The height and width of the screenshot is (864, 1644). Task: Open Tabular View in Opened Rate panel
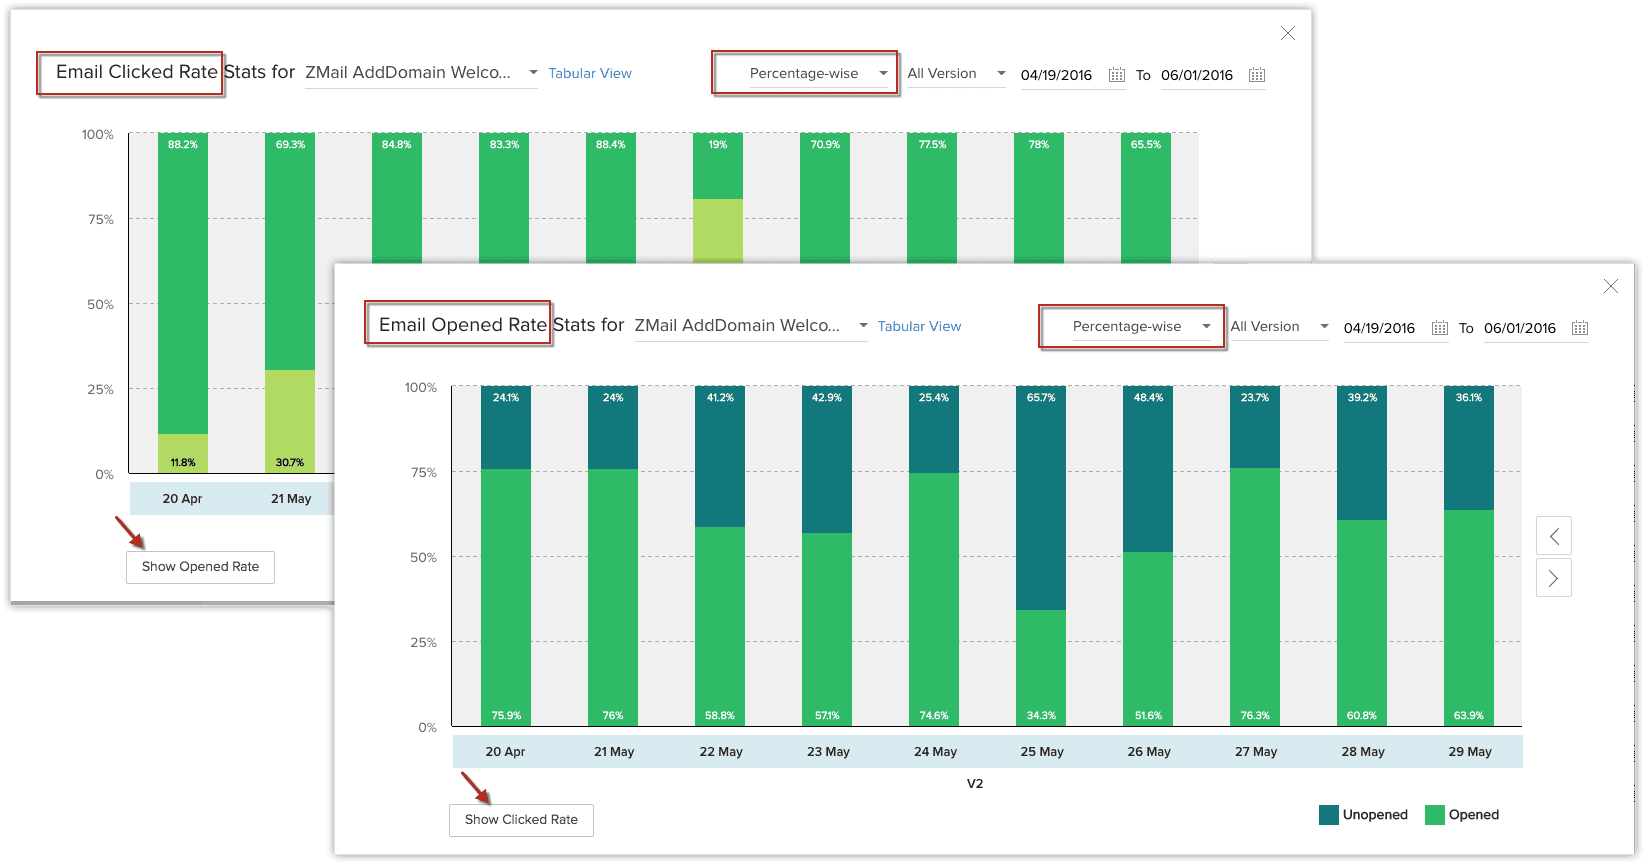pyautogui.click(x=919, y=327)
